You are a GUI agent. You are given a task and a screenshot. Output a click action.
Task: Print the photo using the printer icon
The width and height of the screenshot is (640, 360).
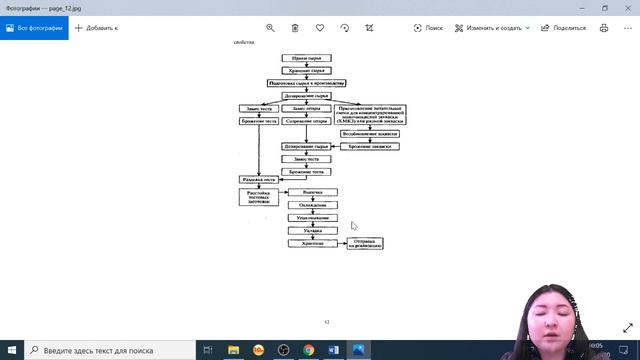604,28
